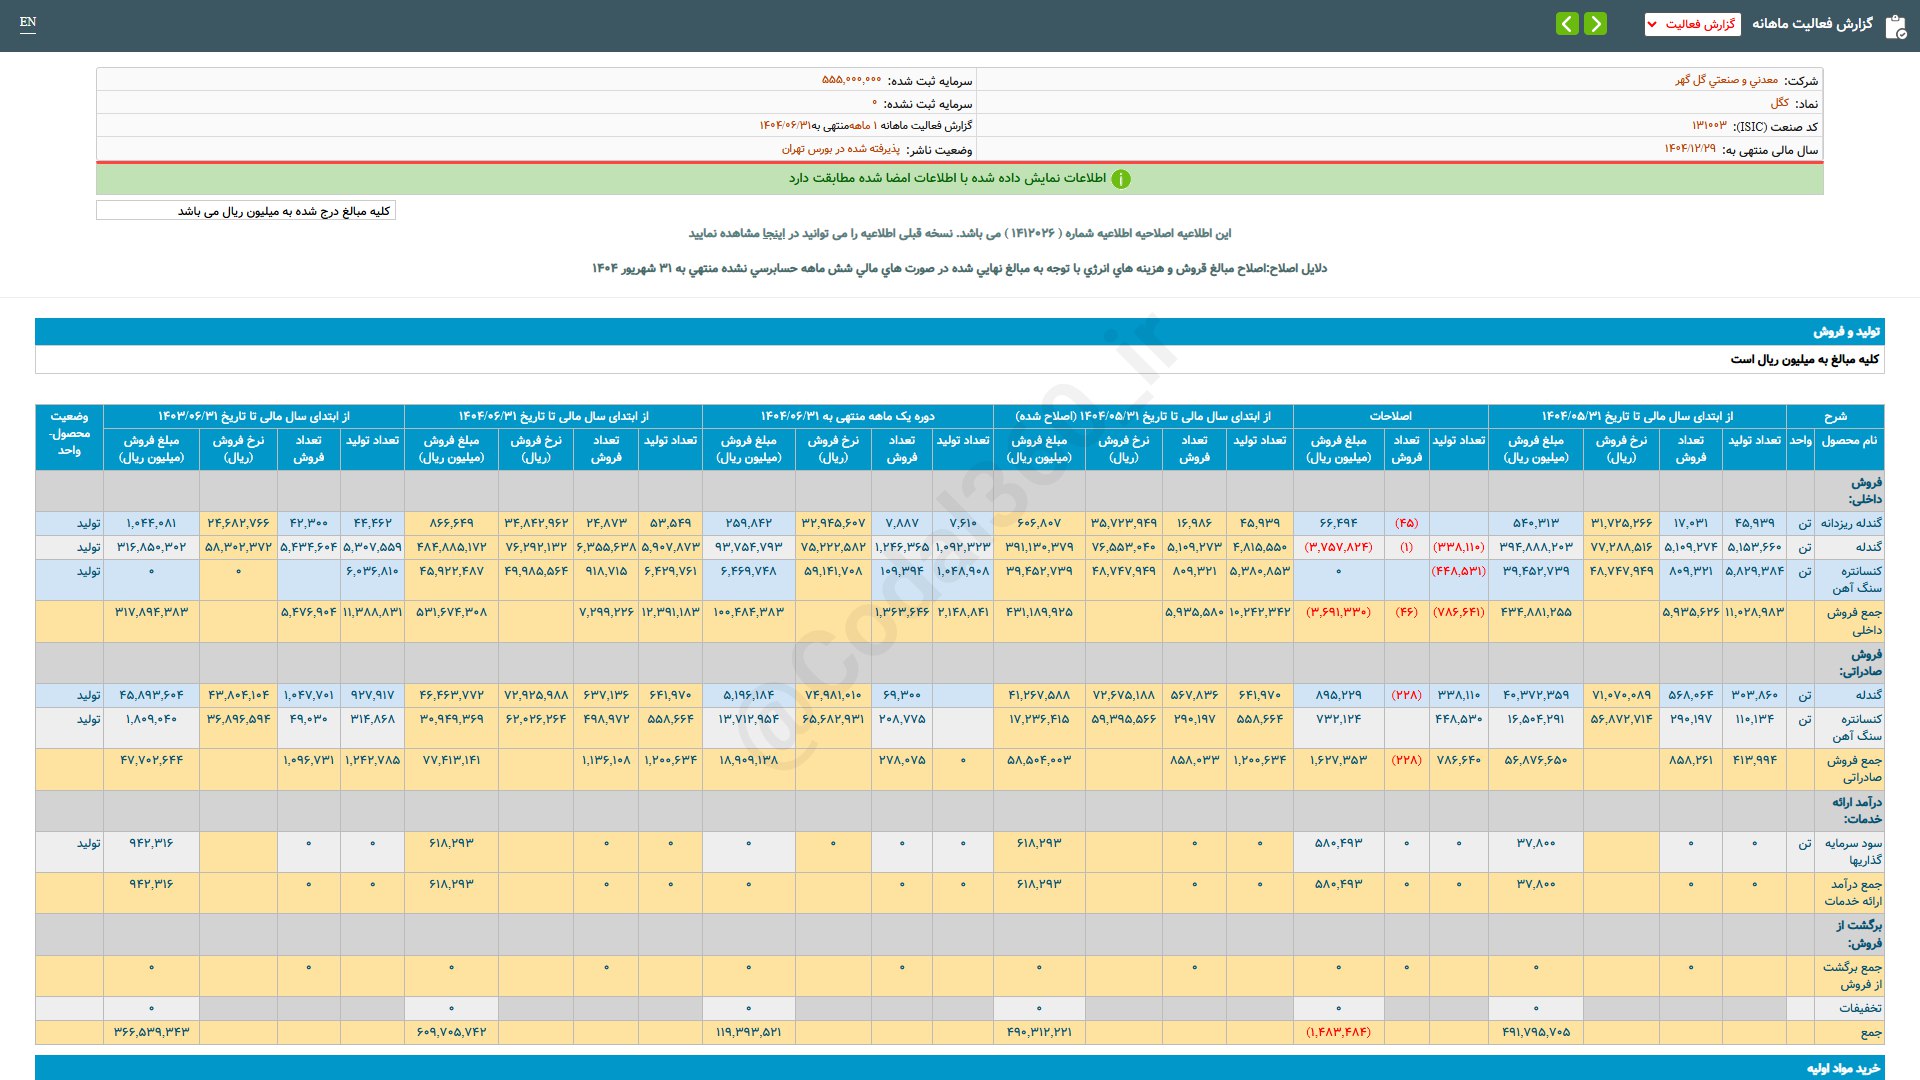Click the خرید مواد اولیه section header
This screenshot has height=1080, width=1920.
pyautogui.click(x=1842, y=1068)
